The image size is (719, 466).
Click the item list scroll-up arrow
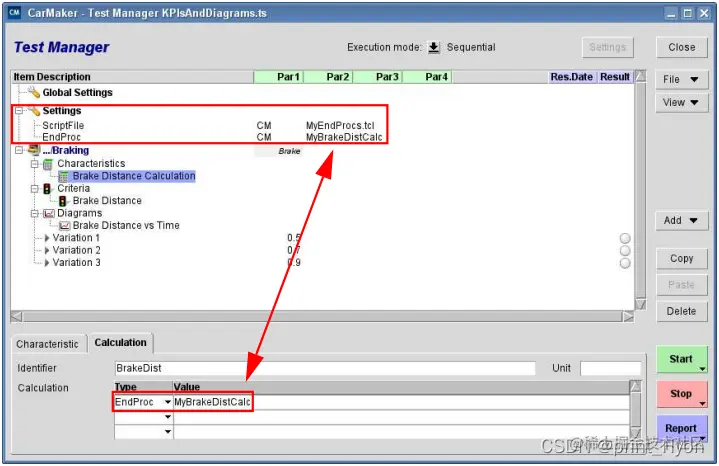(x=640, y=76)
